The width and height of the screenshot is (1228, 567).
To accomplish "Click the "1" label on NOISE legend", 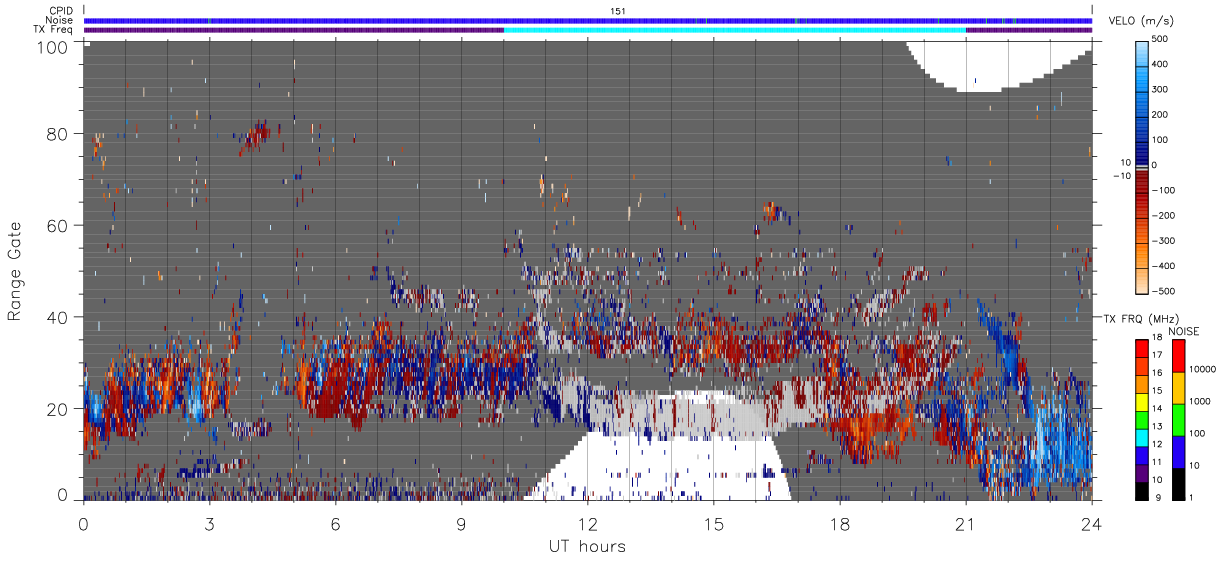I will [x=1192, y=499].
